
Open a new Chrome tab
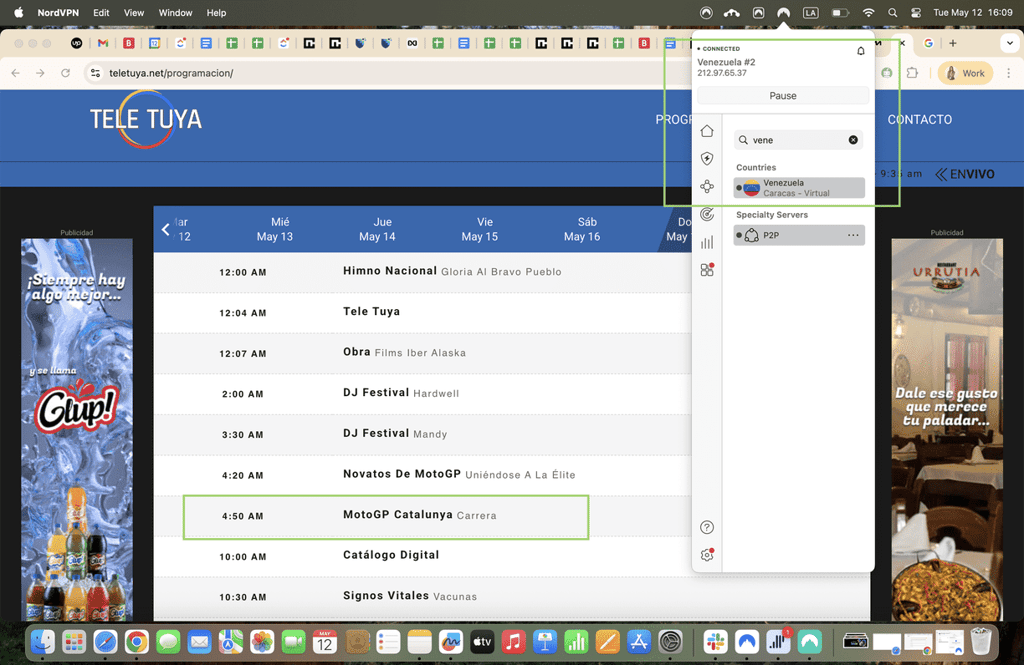click(x=953, y=43)
